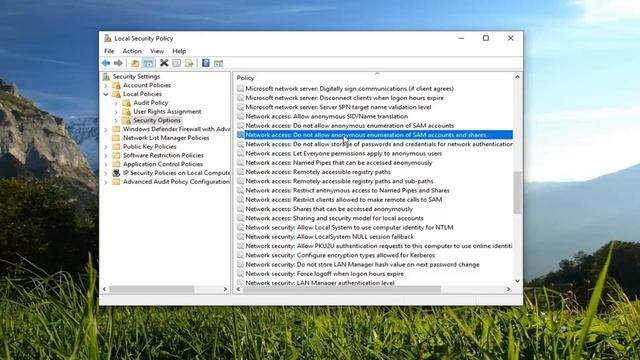Viewport: 640px width, 360px height.
Task: Click the Advanced Audit Policy Configuration folder icon
Action: [116, 182]
